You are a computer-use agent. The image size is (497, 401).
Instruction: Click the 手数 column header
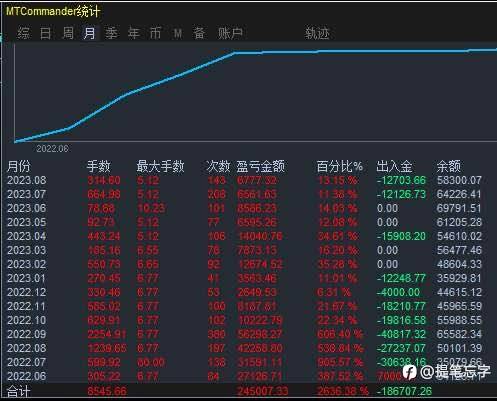[99, 166]
